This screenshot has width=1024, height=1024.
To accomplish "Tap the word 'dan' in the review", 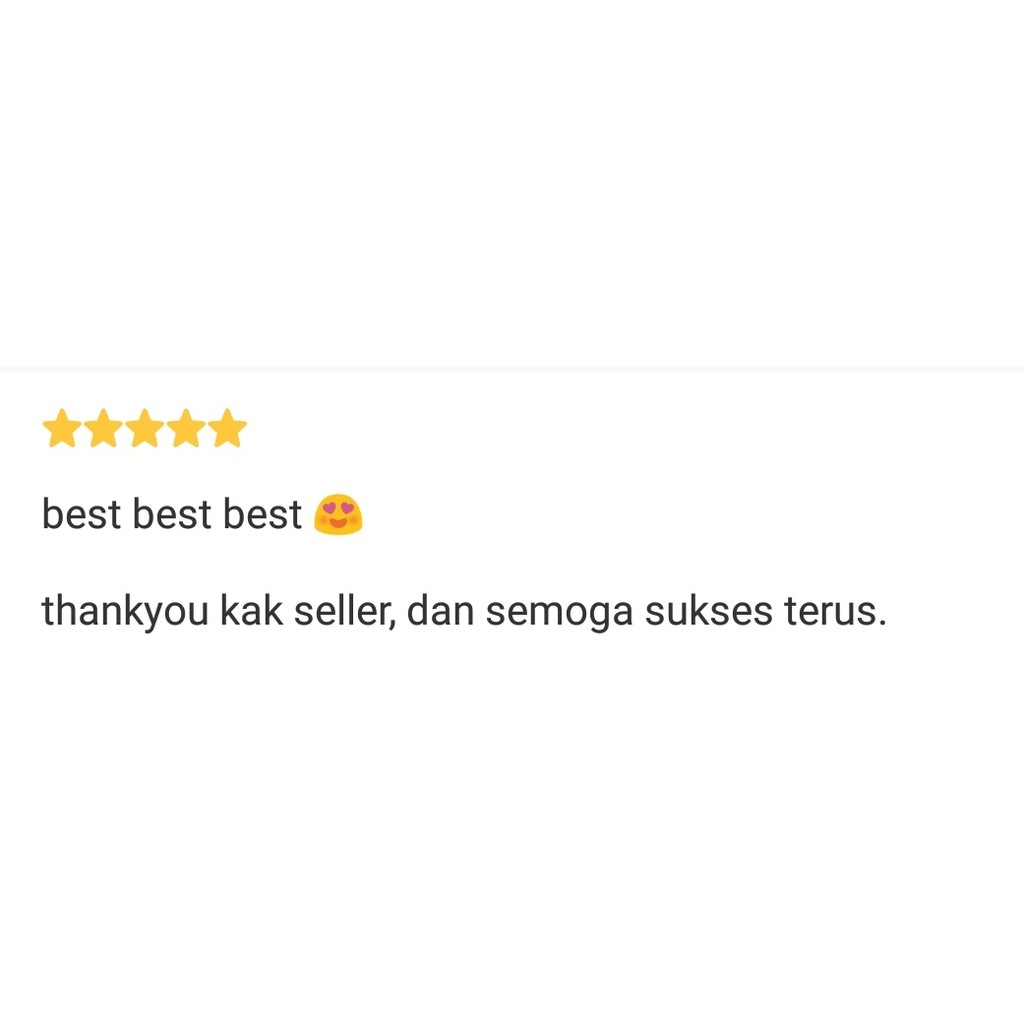I will [441, 611].
